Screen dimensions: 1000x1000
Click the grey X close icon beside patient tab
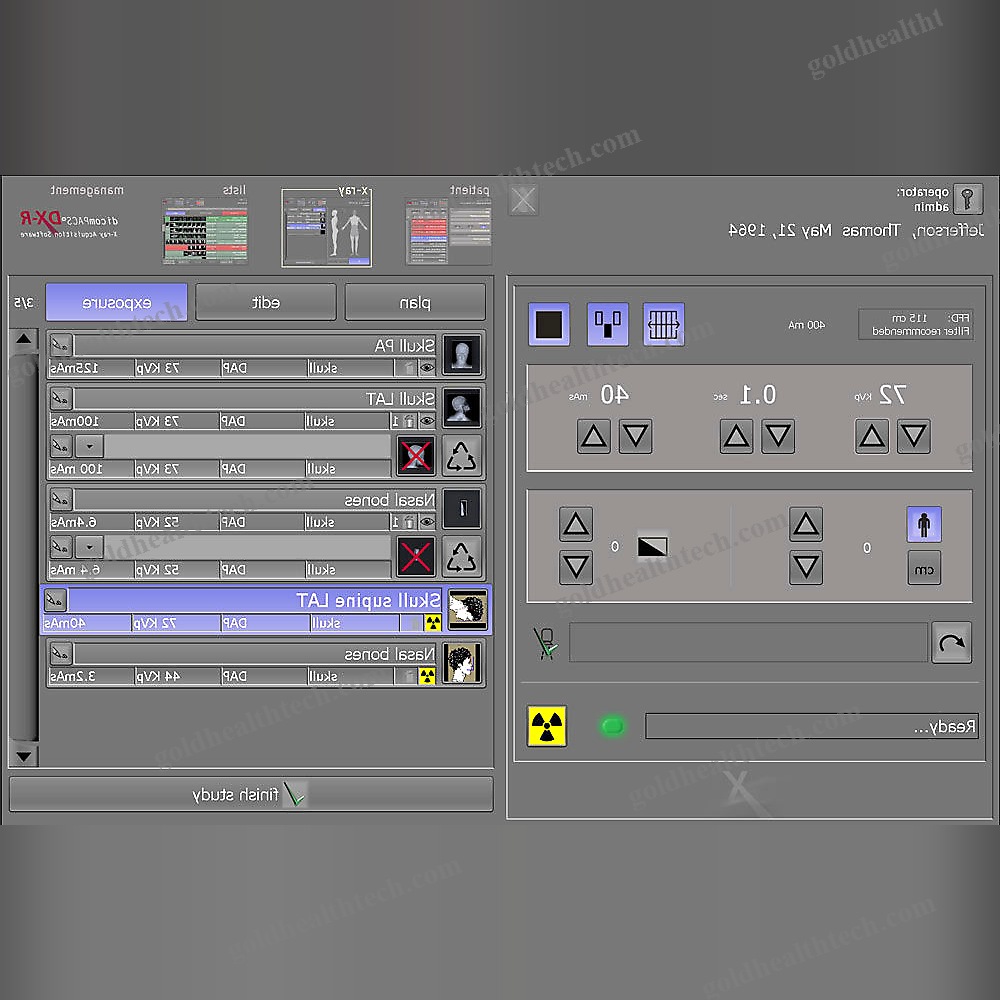click(523, 200)
